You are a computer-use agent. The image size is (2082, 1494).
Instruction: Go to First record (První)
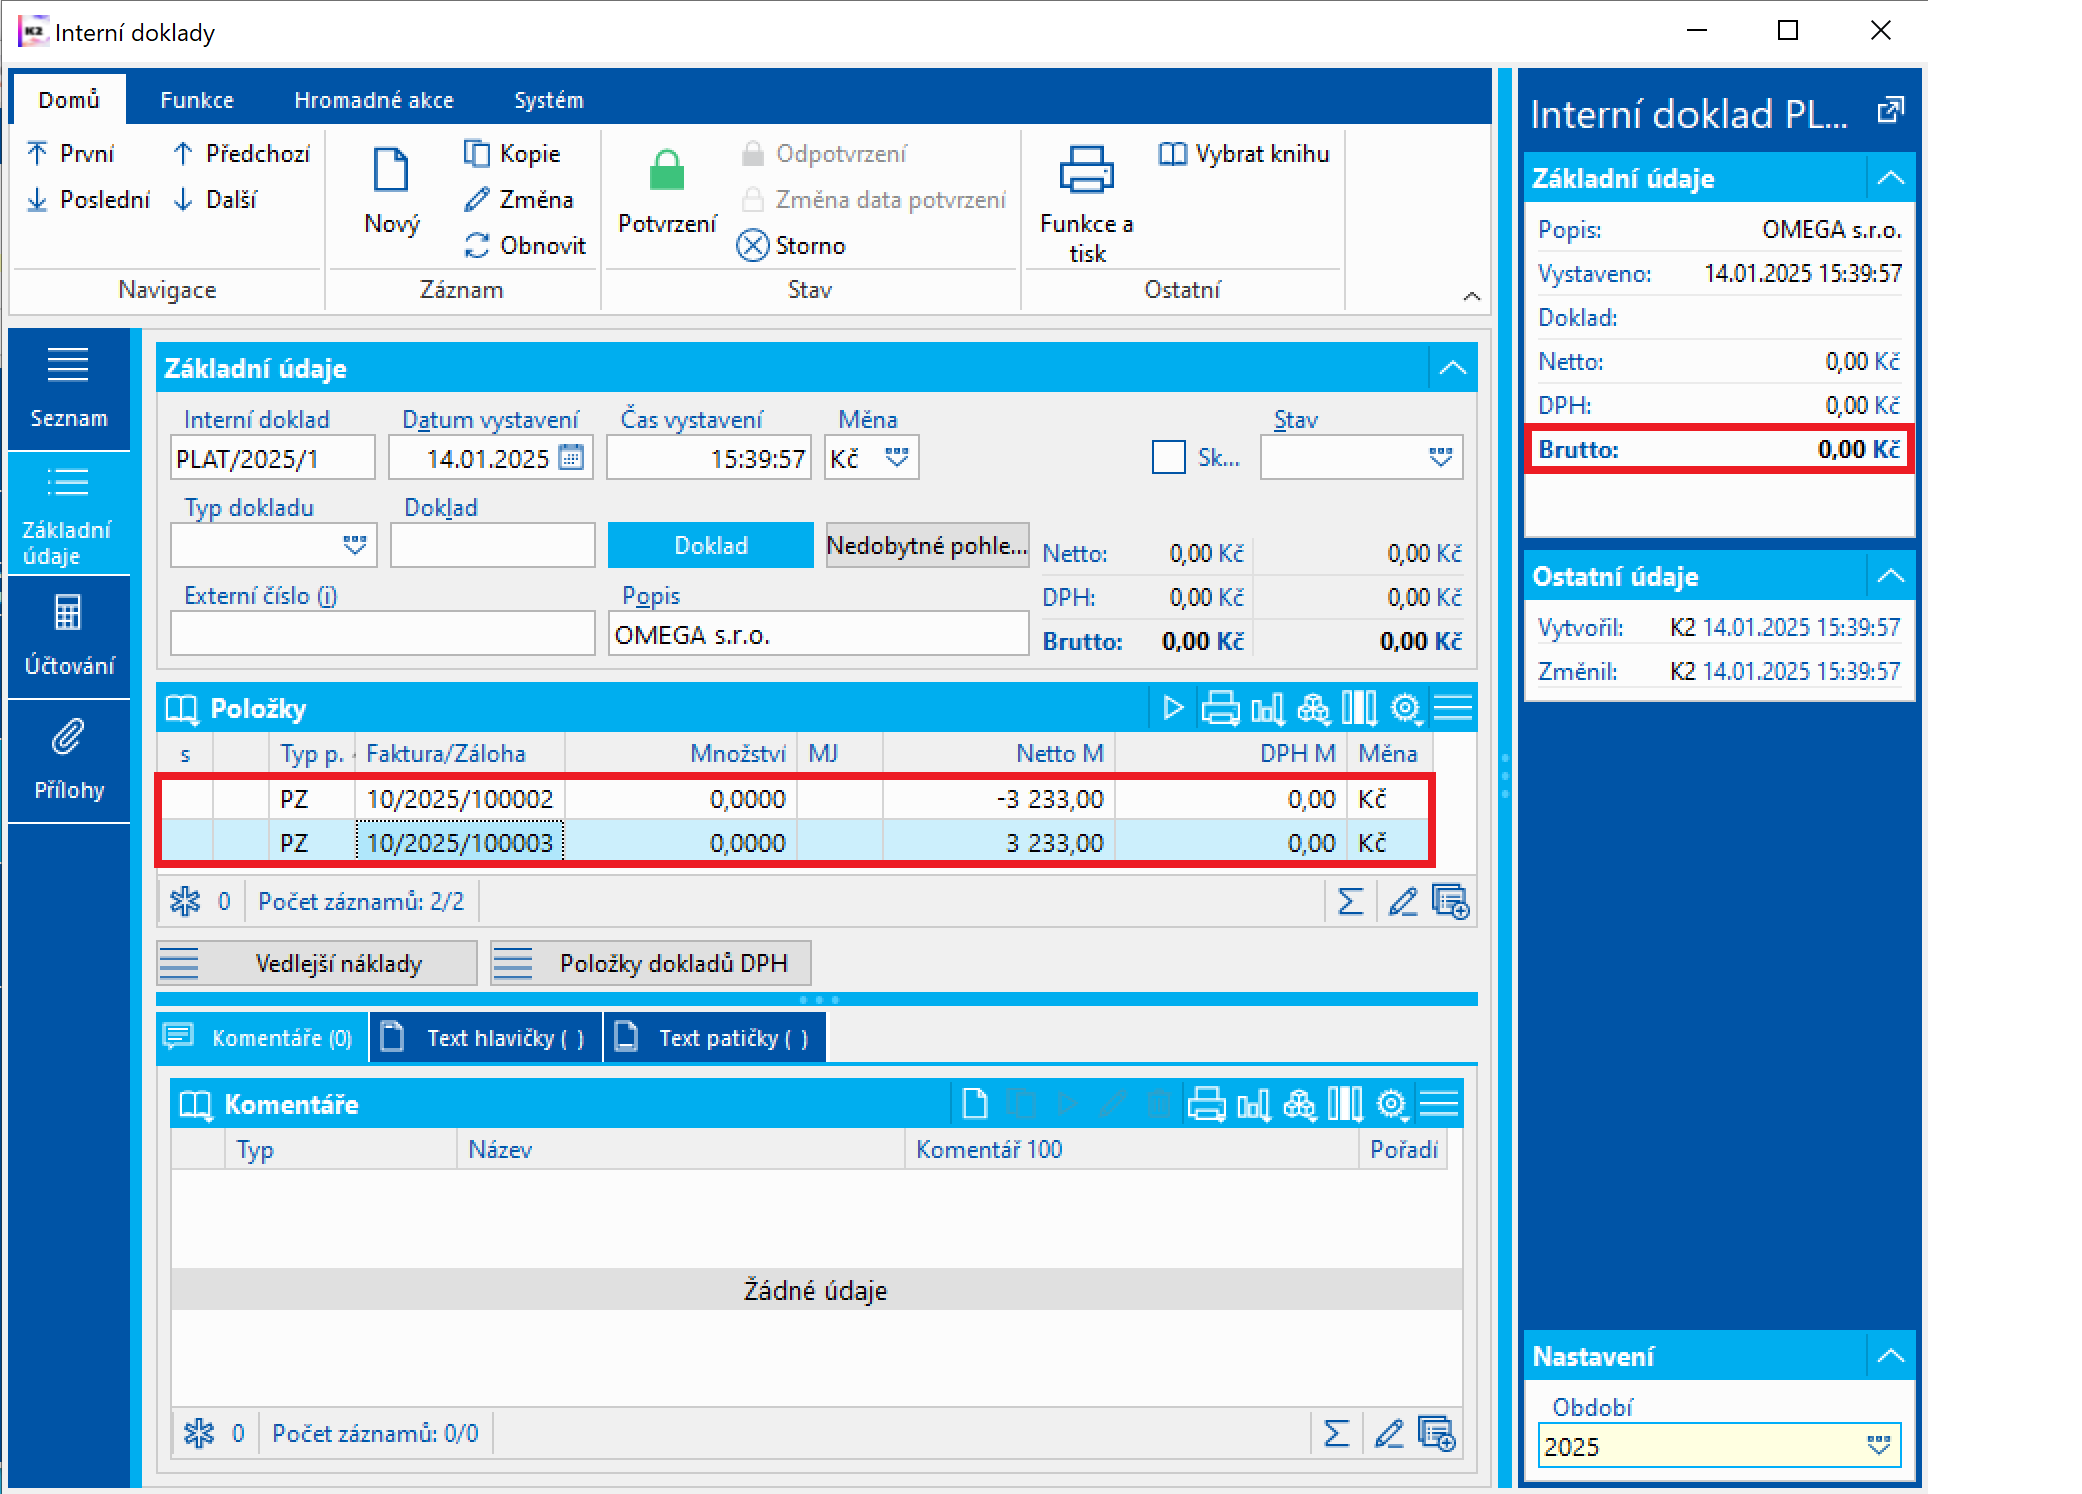coord(70,153)
